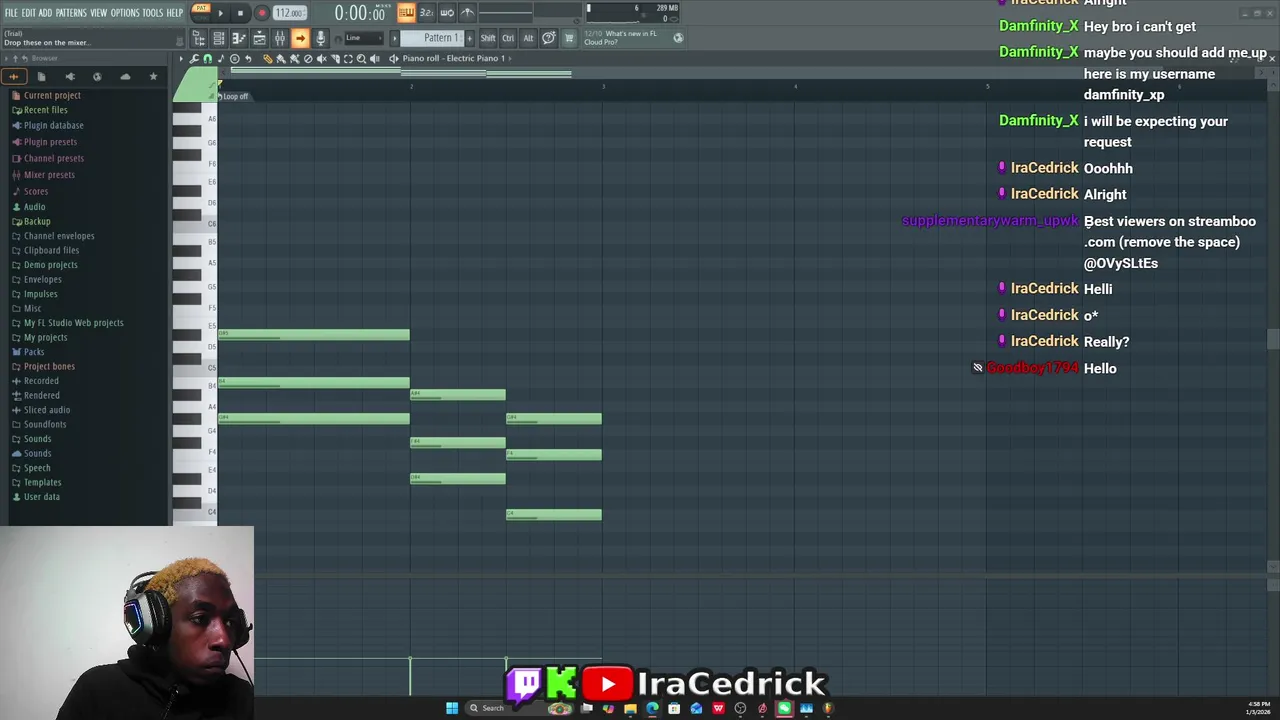Click the plus button next to Pattern 1
Screen dimensions: 1280x720
[x=470, y=38]
